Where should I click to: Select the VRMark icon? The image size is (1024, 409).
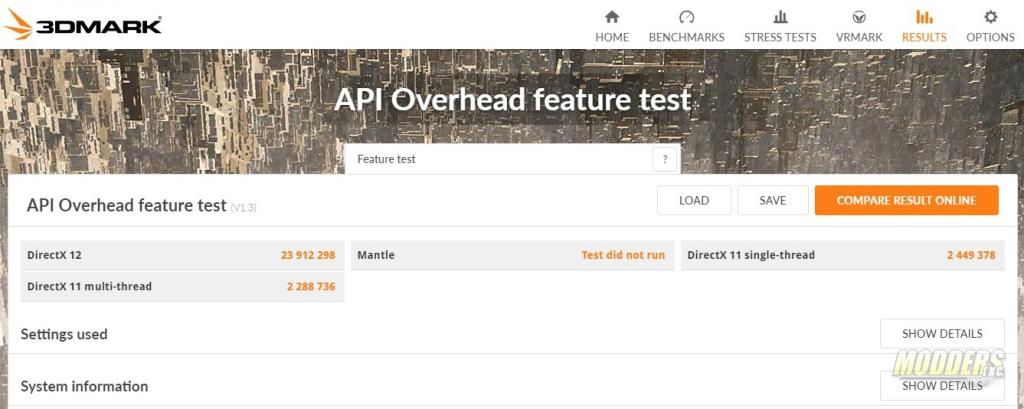(858, 17)
